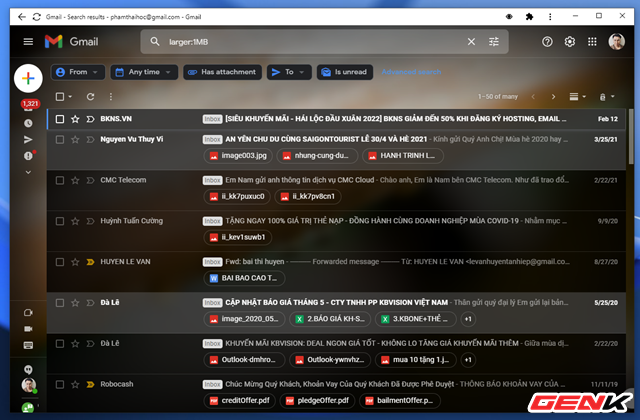Click the 1,321 unread inbox badge
The height and width of the screenshot is (420, 640).
pos(30,104)
